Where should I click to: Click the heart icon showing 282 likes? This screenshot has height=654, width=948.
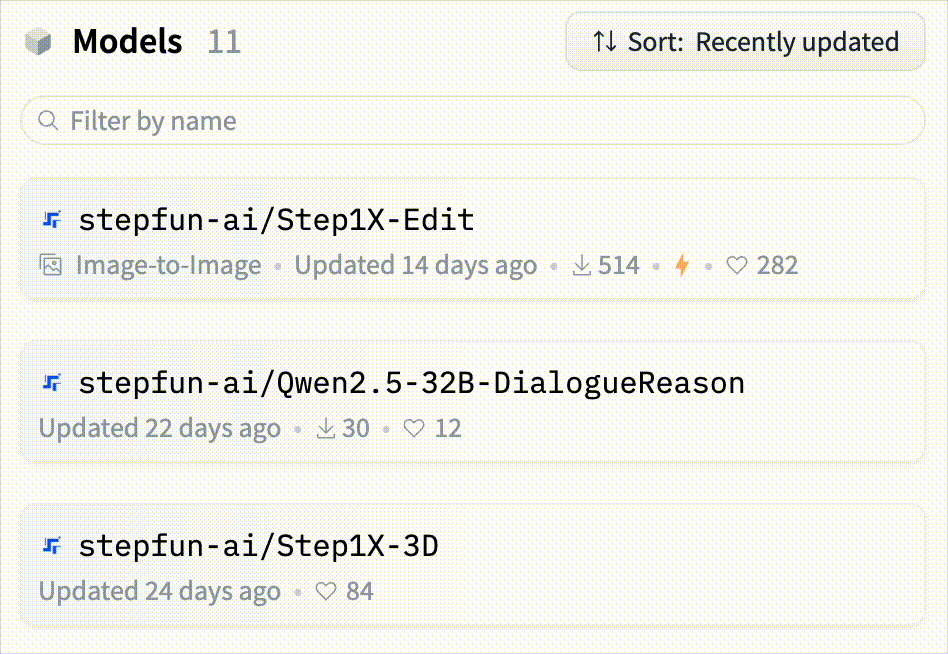[737, 266]
